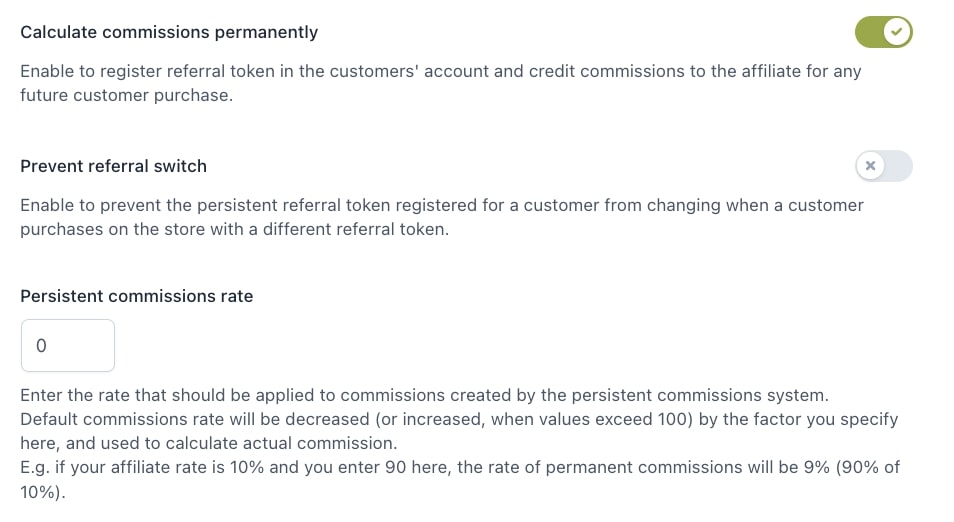Click the 'Enable to register referral token' description line
This screenshot has width=954, height=522.
[x=440, y=71]
